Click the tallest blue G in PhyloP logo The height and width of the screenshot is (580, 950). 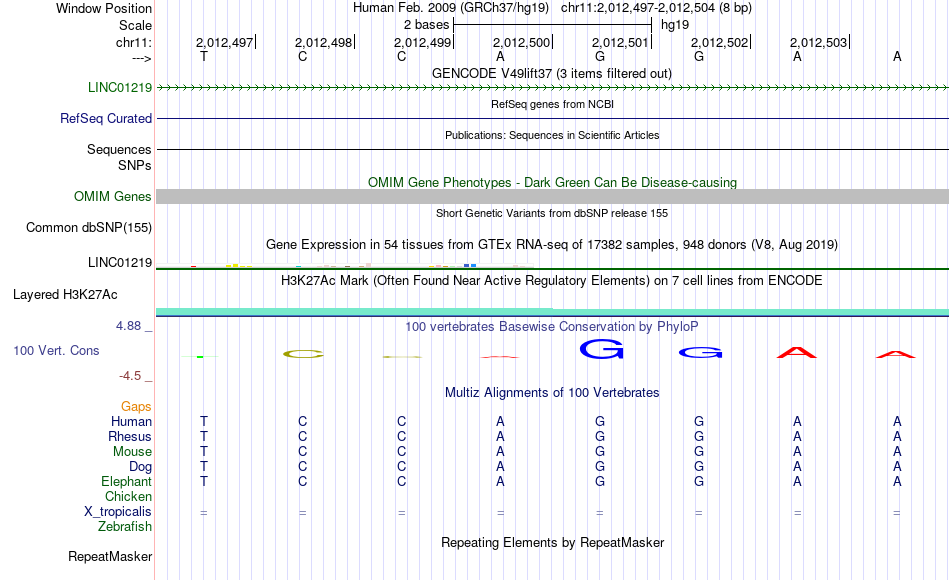[x=602, y=349]
